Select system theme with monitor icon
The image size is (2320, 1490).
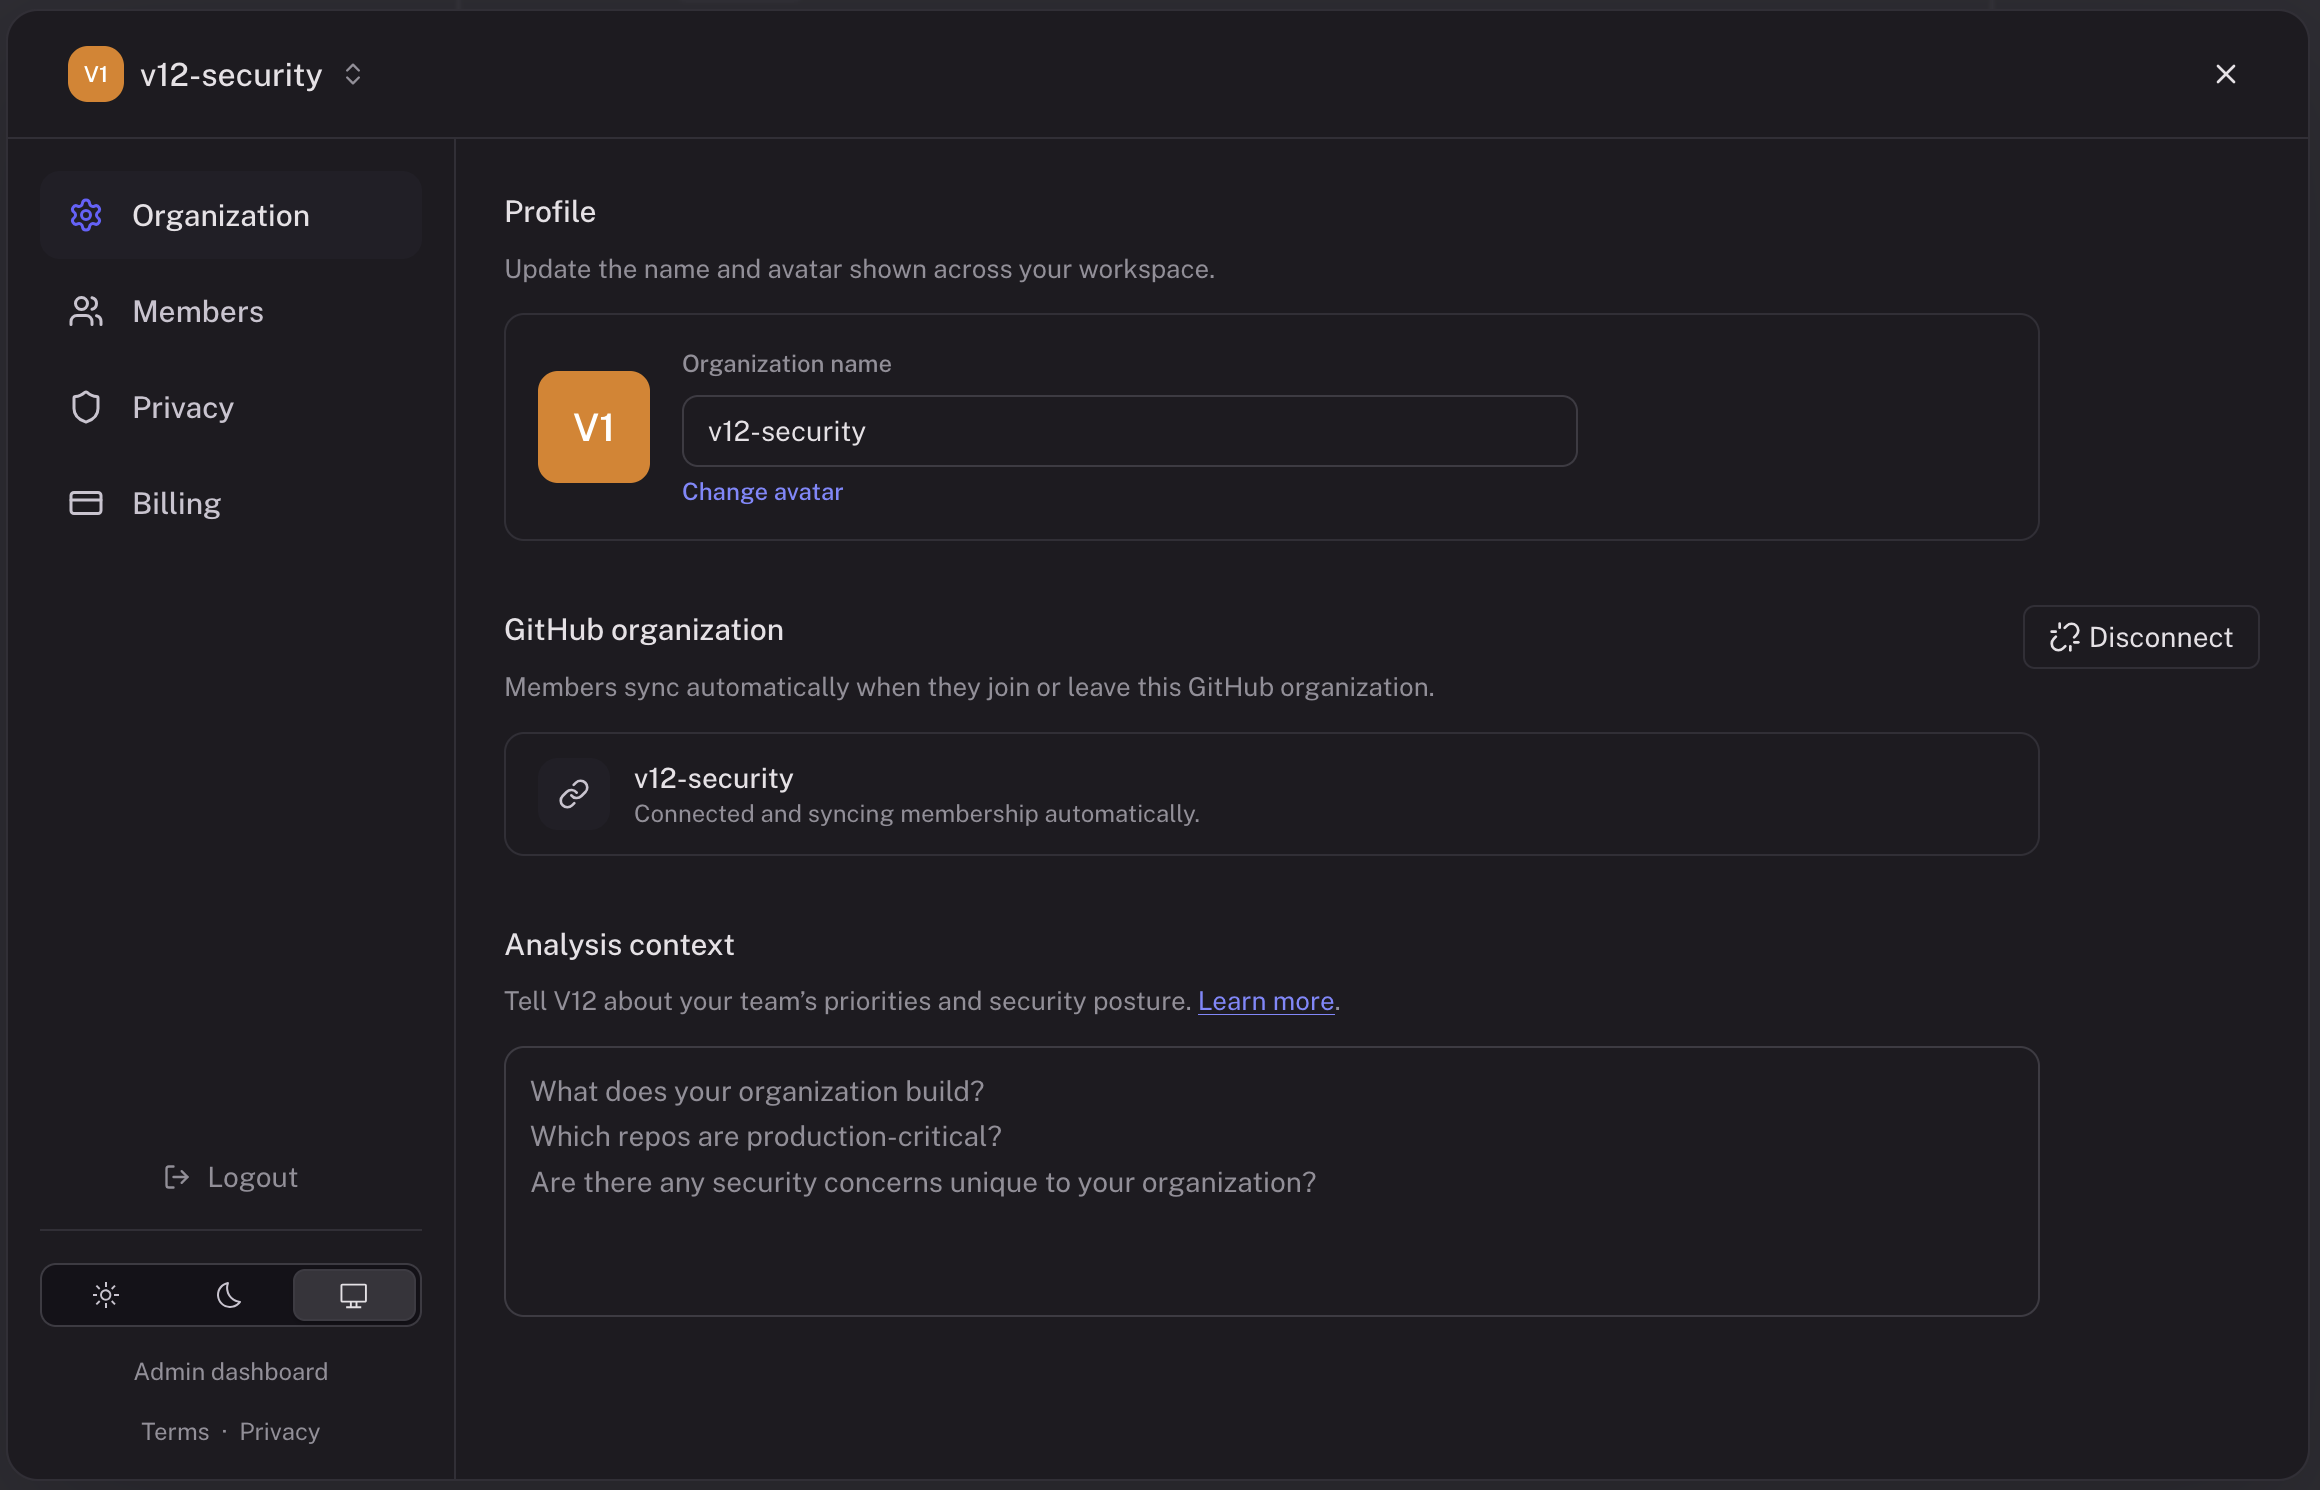[x=354, y=1295]
